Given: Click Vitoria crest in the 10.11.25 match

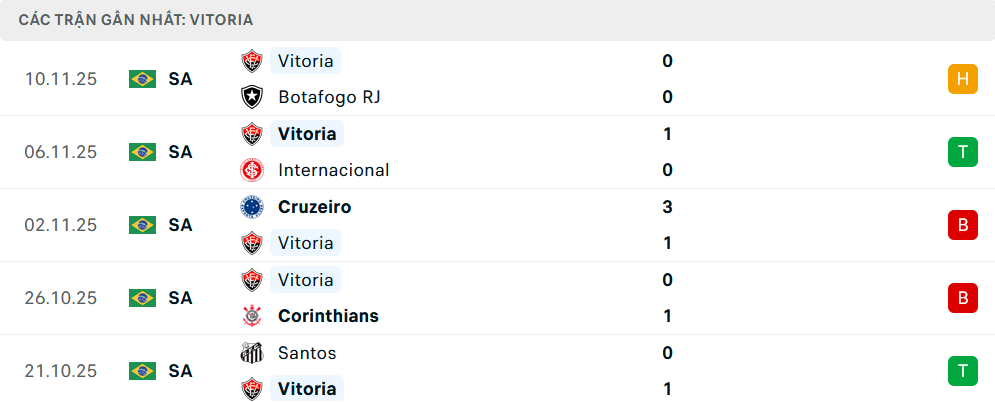Looking at the screenshot, I should coord(252,61).
